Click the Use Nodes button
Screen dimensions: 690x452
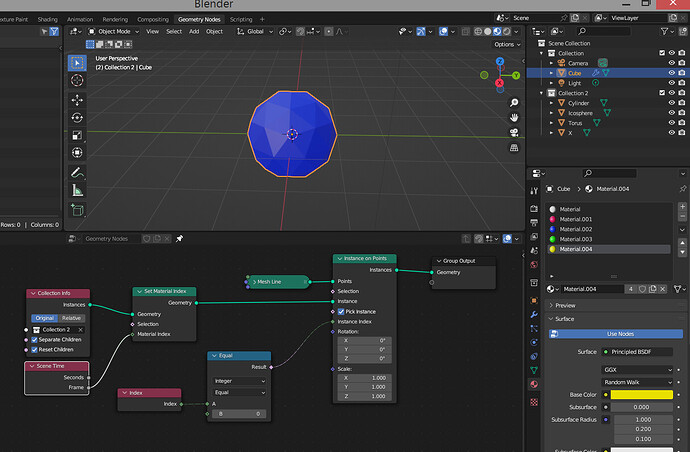point(616,334)
